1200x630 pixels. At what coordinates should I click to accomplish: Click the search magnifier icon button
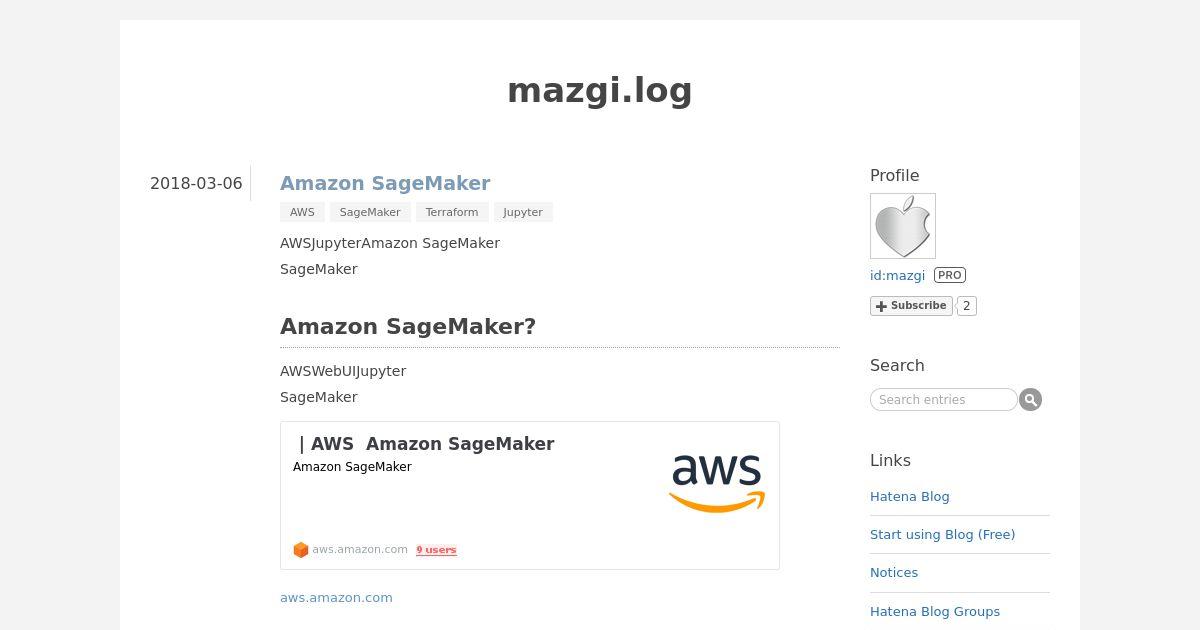coord(1030,400)
